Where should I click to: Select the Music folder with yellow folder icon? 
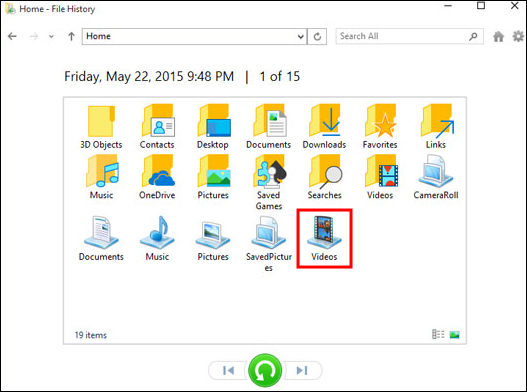101,177
